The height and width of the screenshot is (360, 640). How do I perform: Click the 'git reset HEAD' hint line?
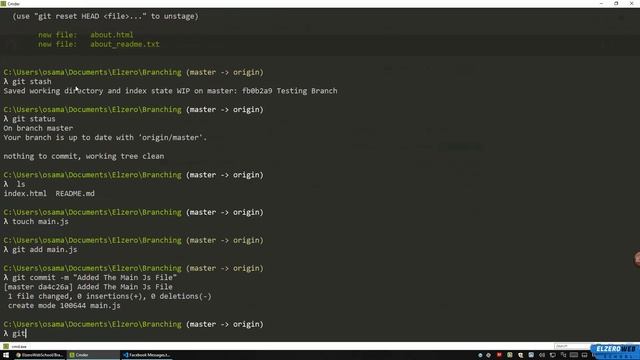(x=105, y=16)
